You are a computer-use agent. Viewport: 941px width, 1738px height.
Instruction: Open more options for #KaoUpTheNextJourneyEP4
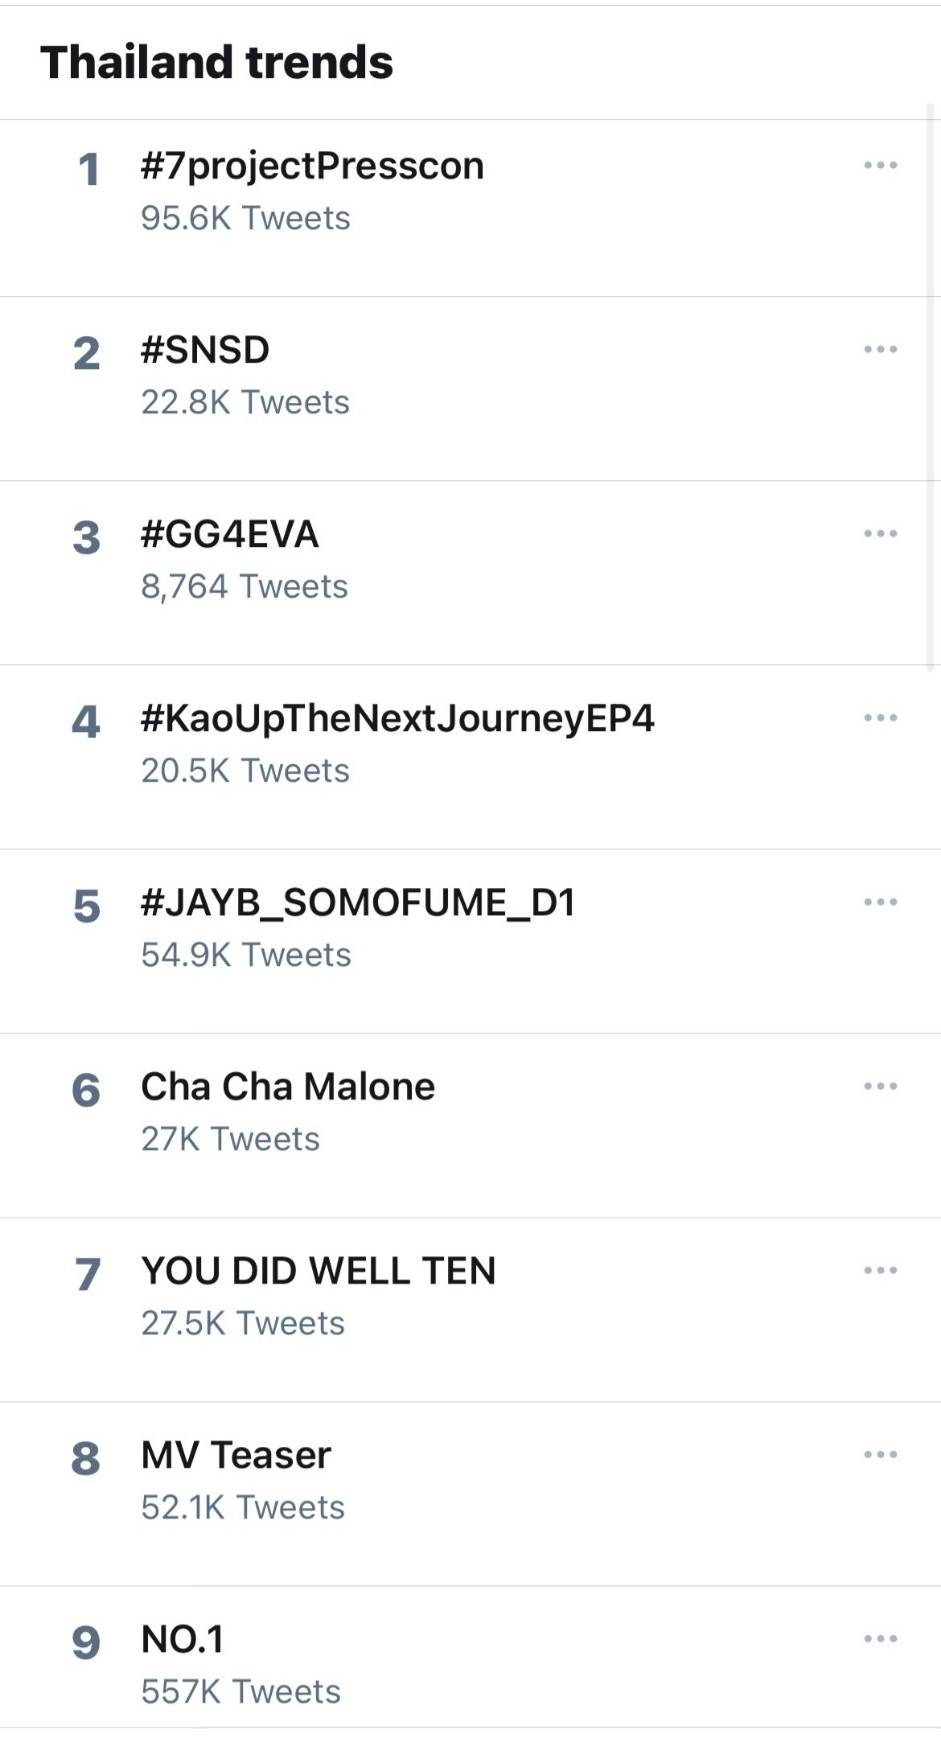coord(880,717)
